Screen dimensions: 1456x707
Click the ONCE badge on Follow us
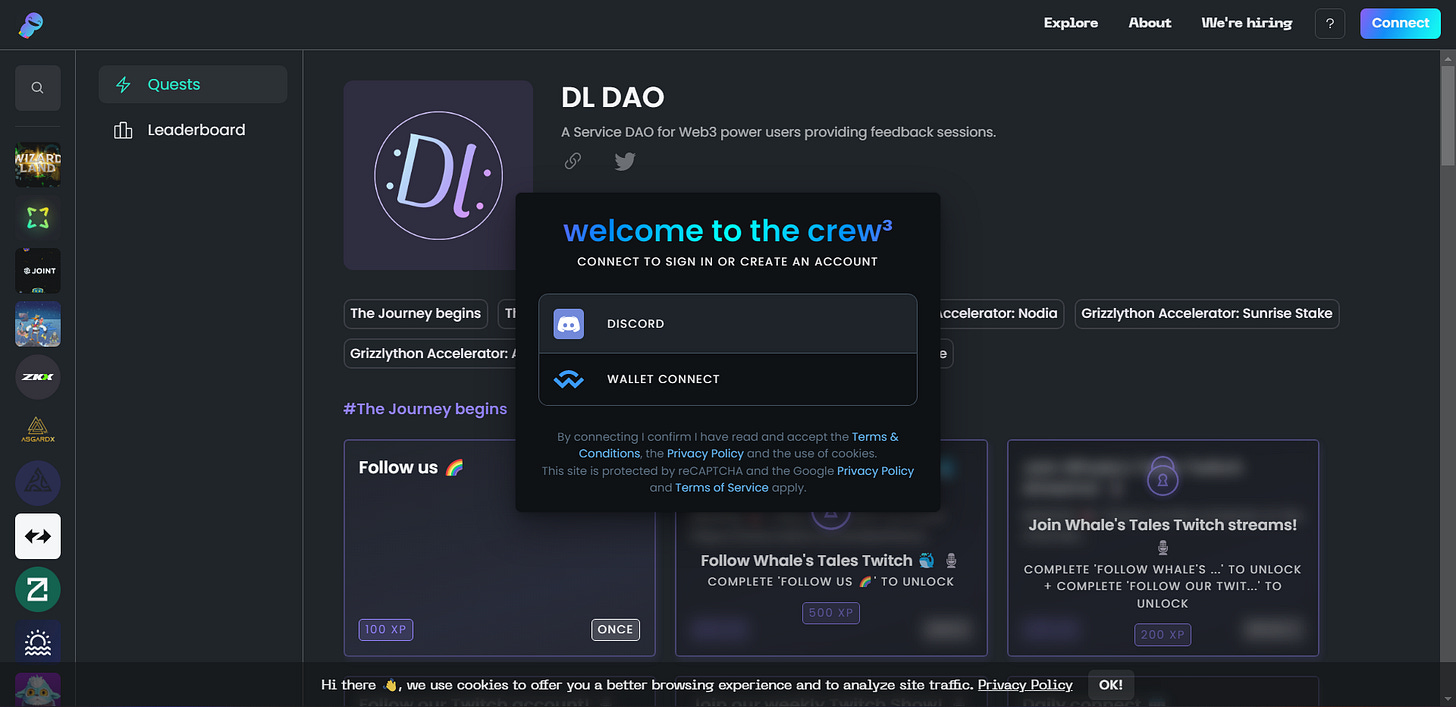615,630
